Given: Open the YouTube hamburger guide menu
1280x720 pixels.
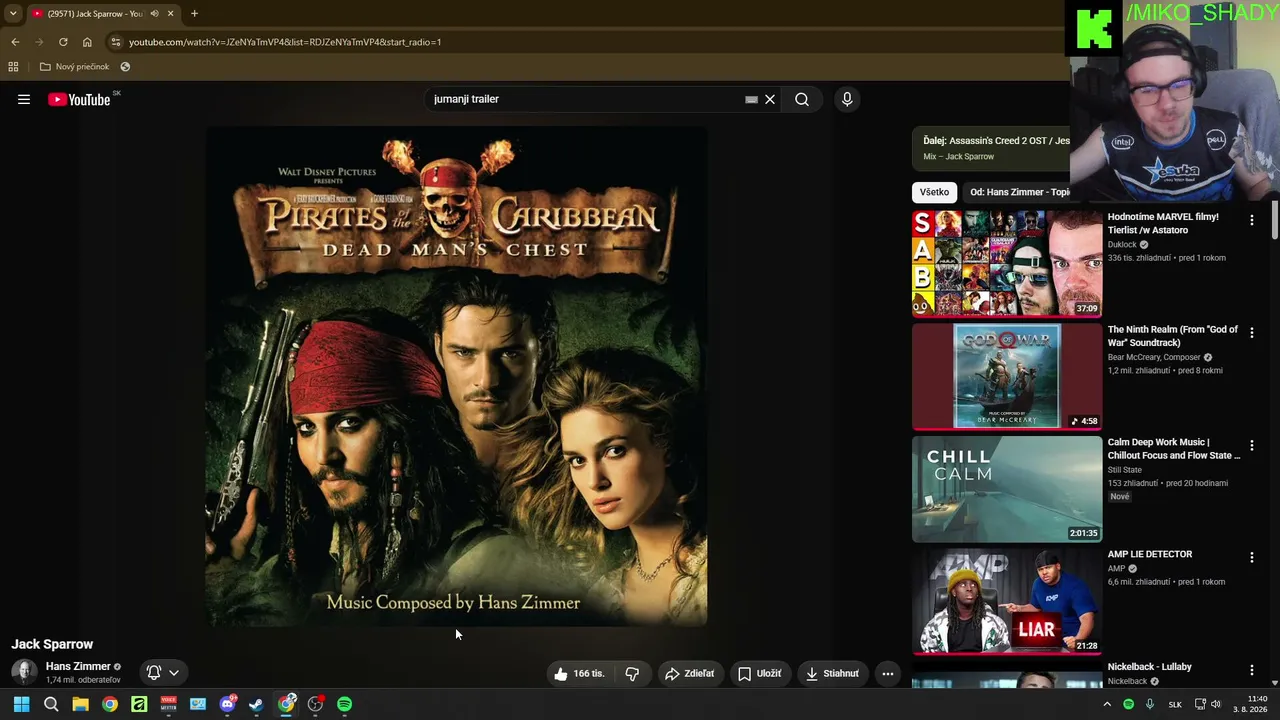Looking at the screenshot, I should (x=24, y=99).
